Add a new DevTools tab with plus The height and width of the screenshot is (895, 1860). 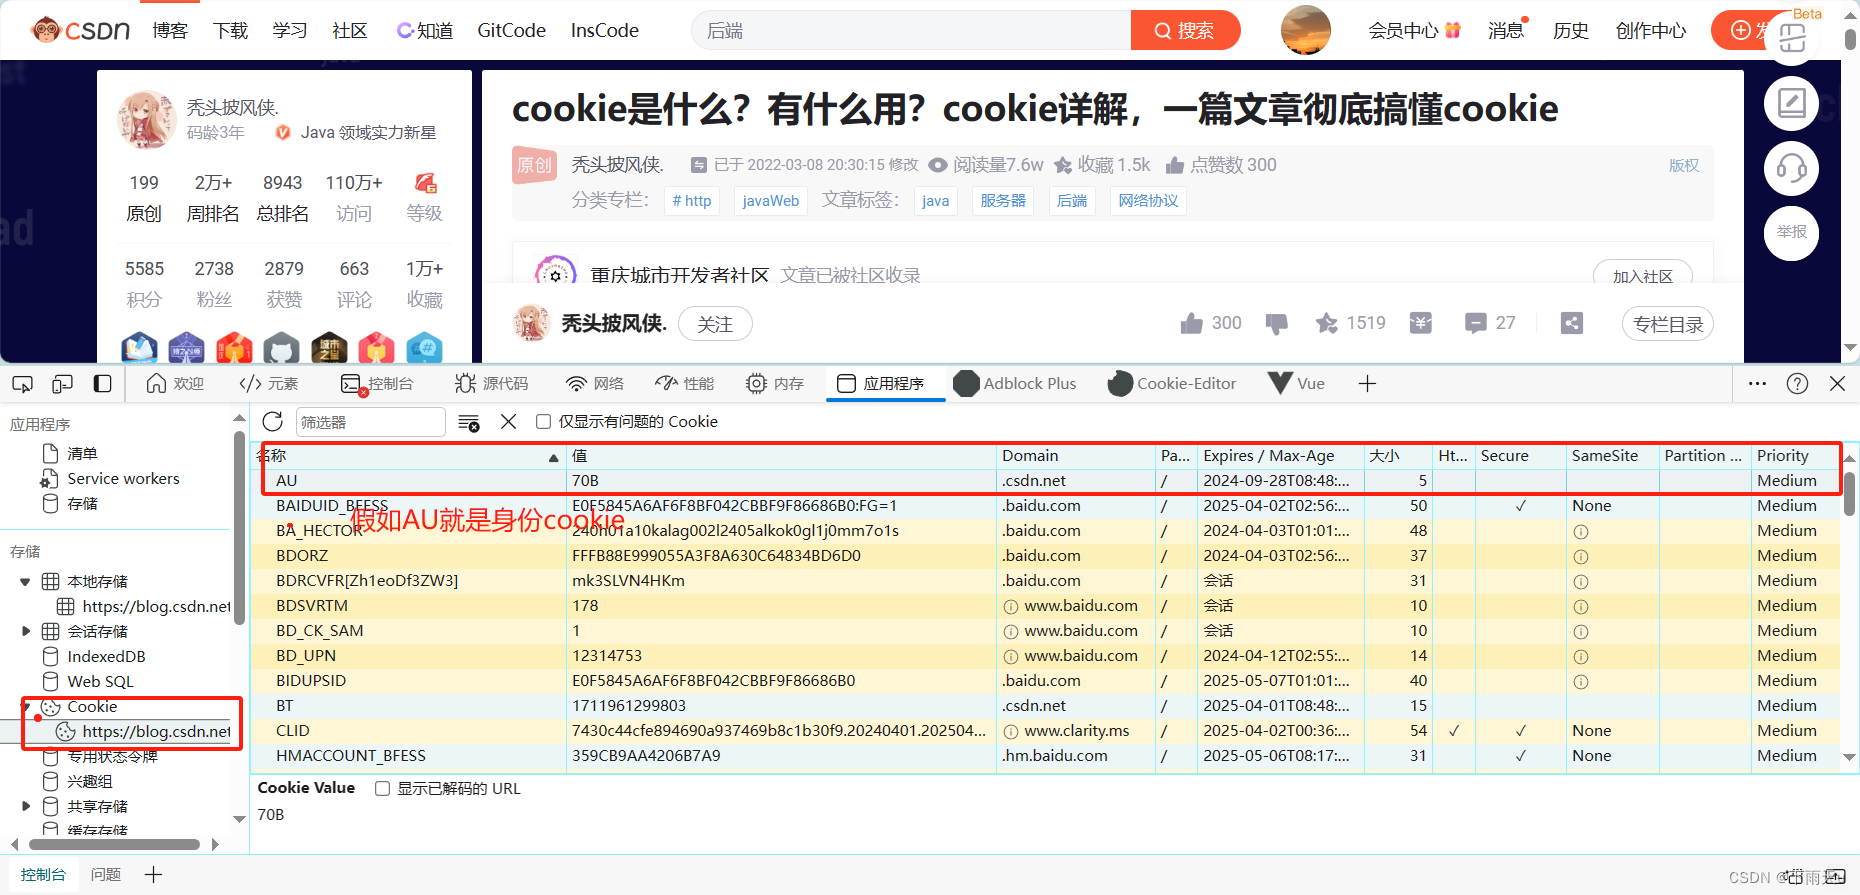coord(1367,384)
